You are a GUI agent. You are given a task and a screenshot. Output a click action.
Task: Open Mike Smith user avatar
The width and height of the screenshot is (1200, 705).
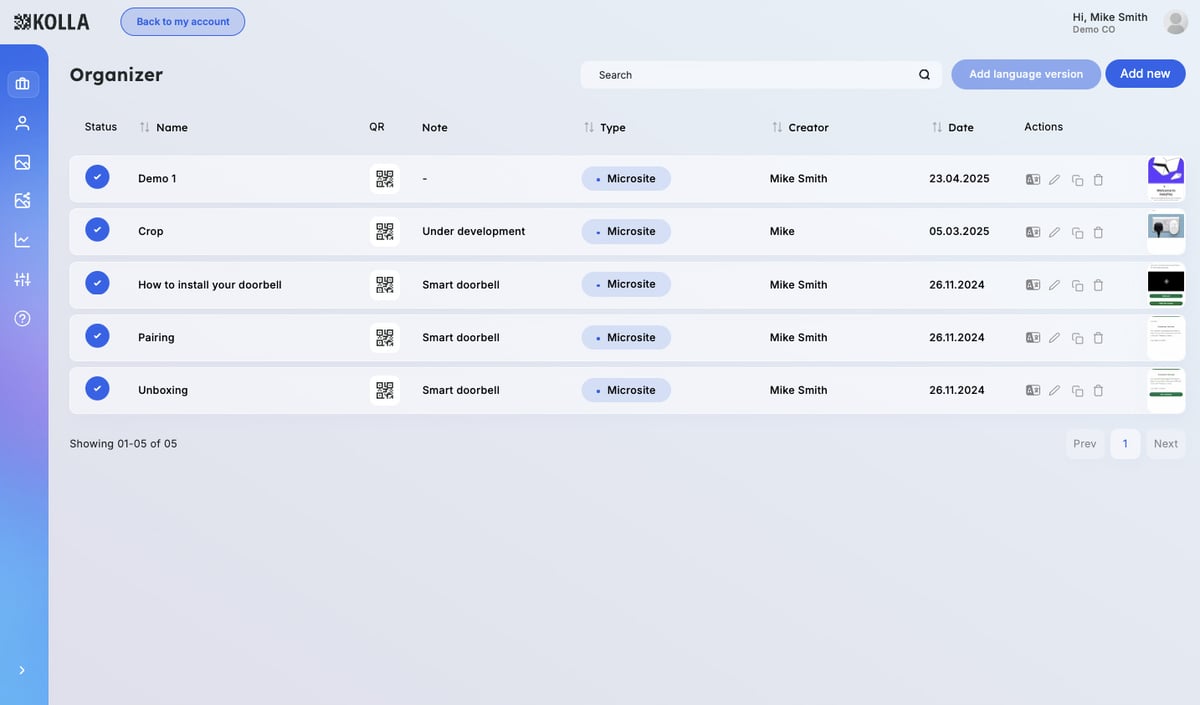coord(1176,22)
